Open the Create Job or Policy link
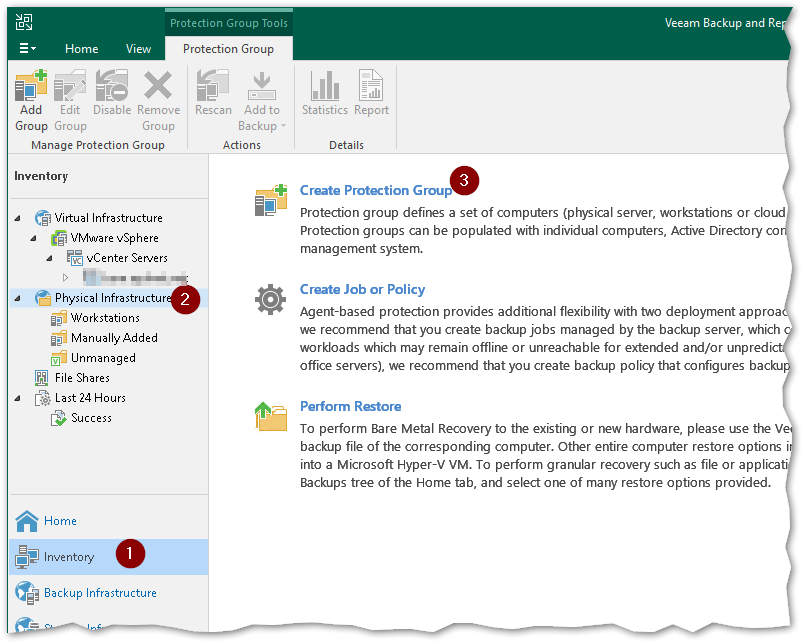Viewport: 804px width, 644px height. click(x=362, y=289)
